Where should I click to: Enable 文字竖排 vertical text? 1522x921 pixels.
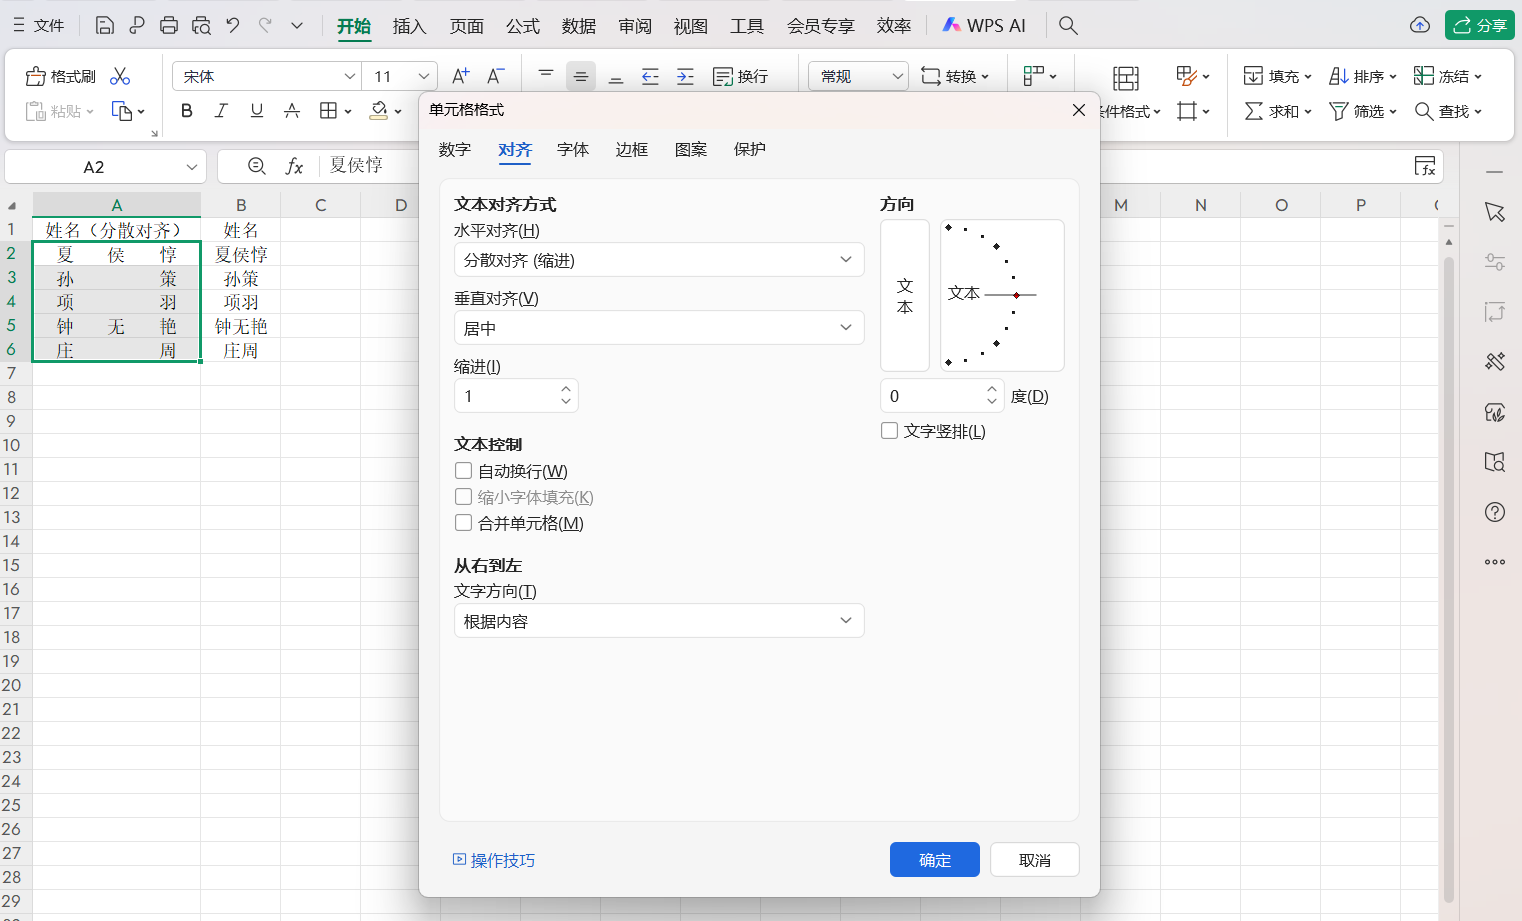coord(889,430)
